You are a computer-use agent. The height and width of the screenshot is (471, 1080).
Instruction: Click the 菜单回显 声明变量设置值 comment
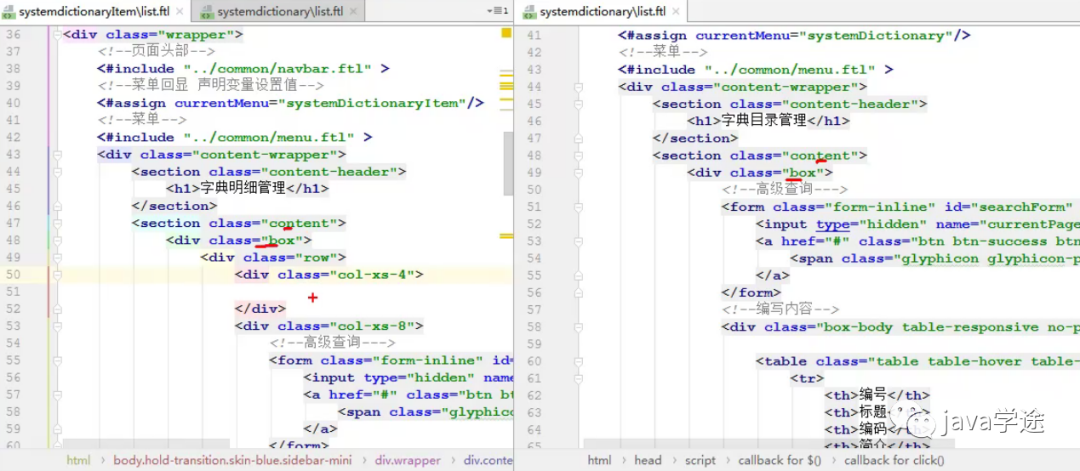pos(211,86)
